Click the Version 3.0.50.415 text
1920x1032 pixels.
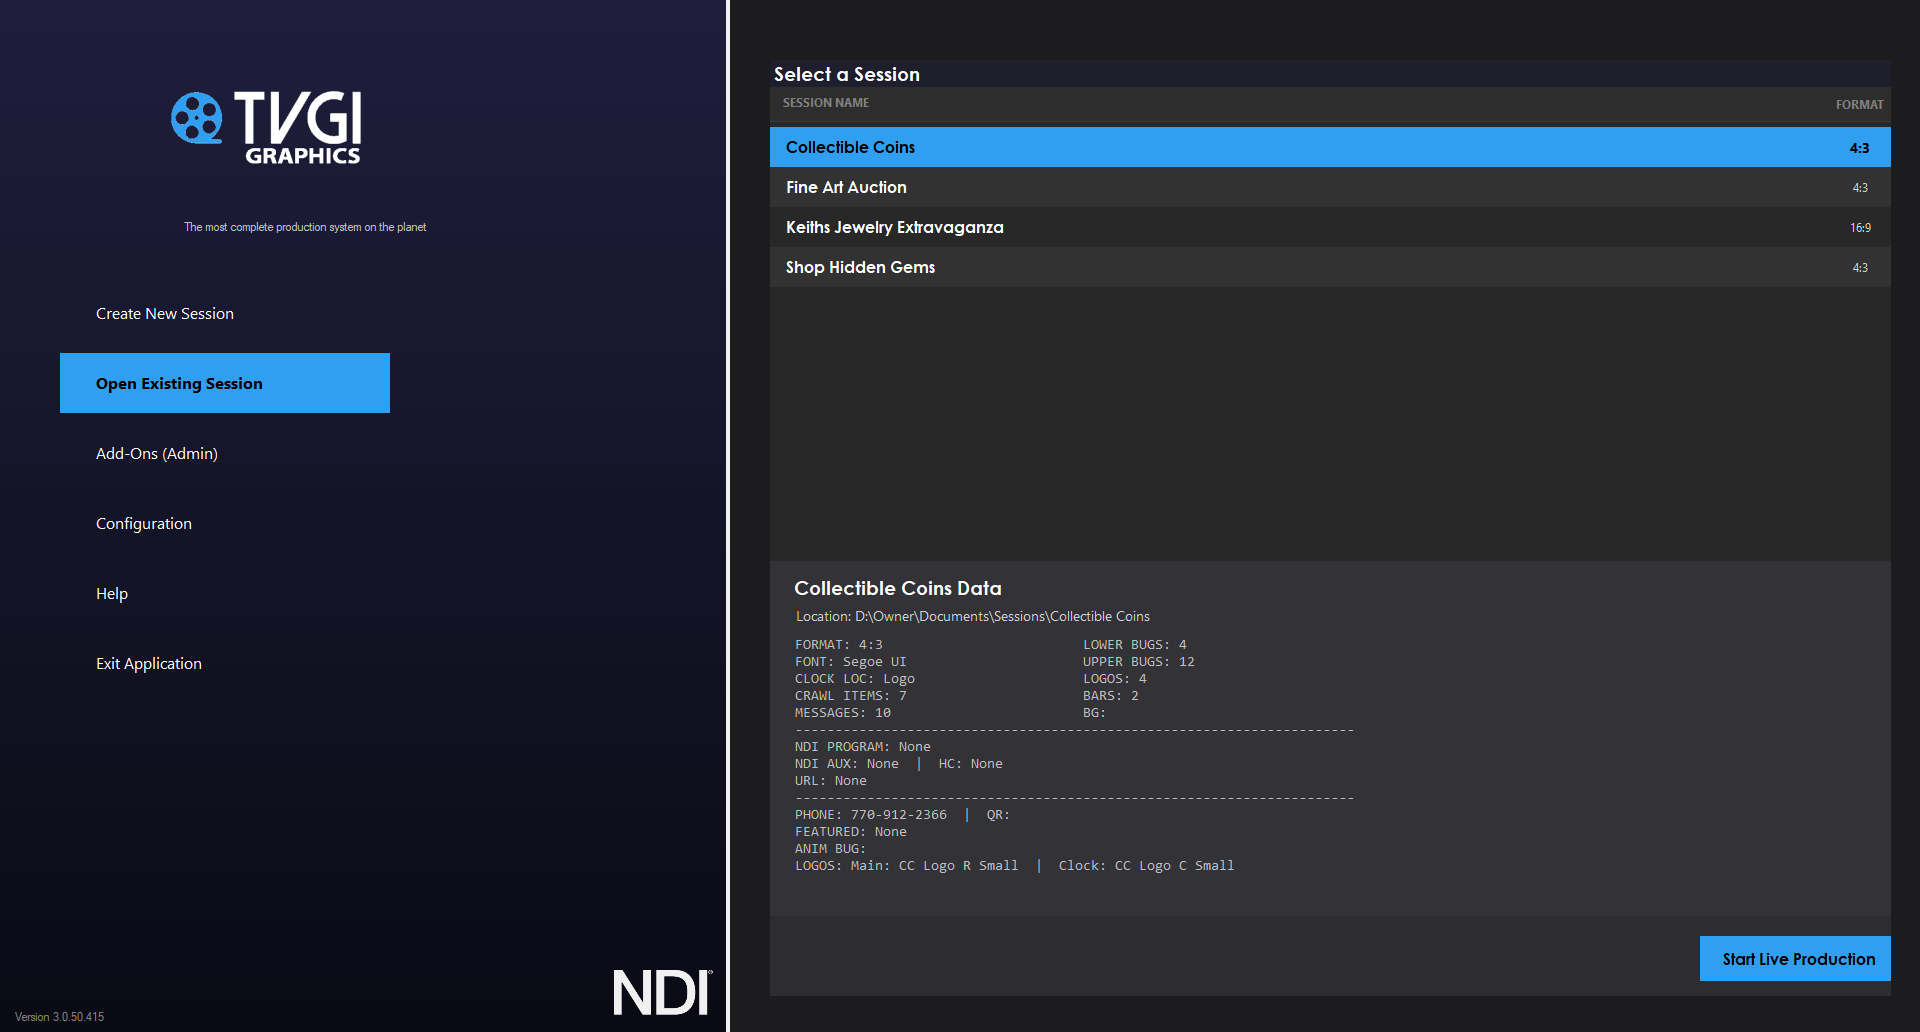59,1017
